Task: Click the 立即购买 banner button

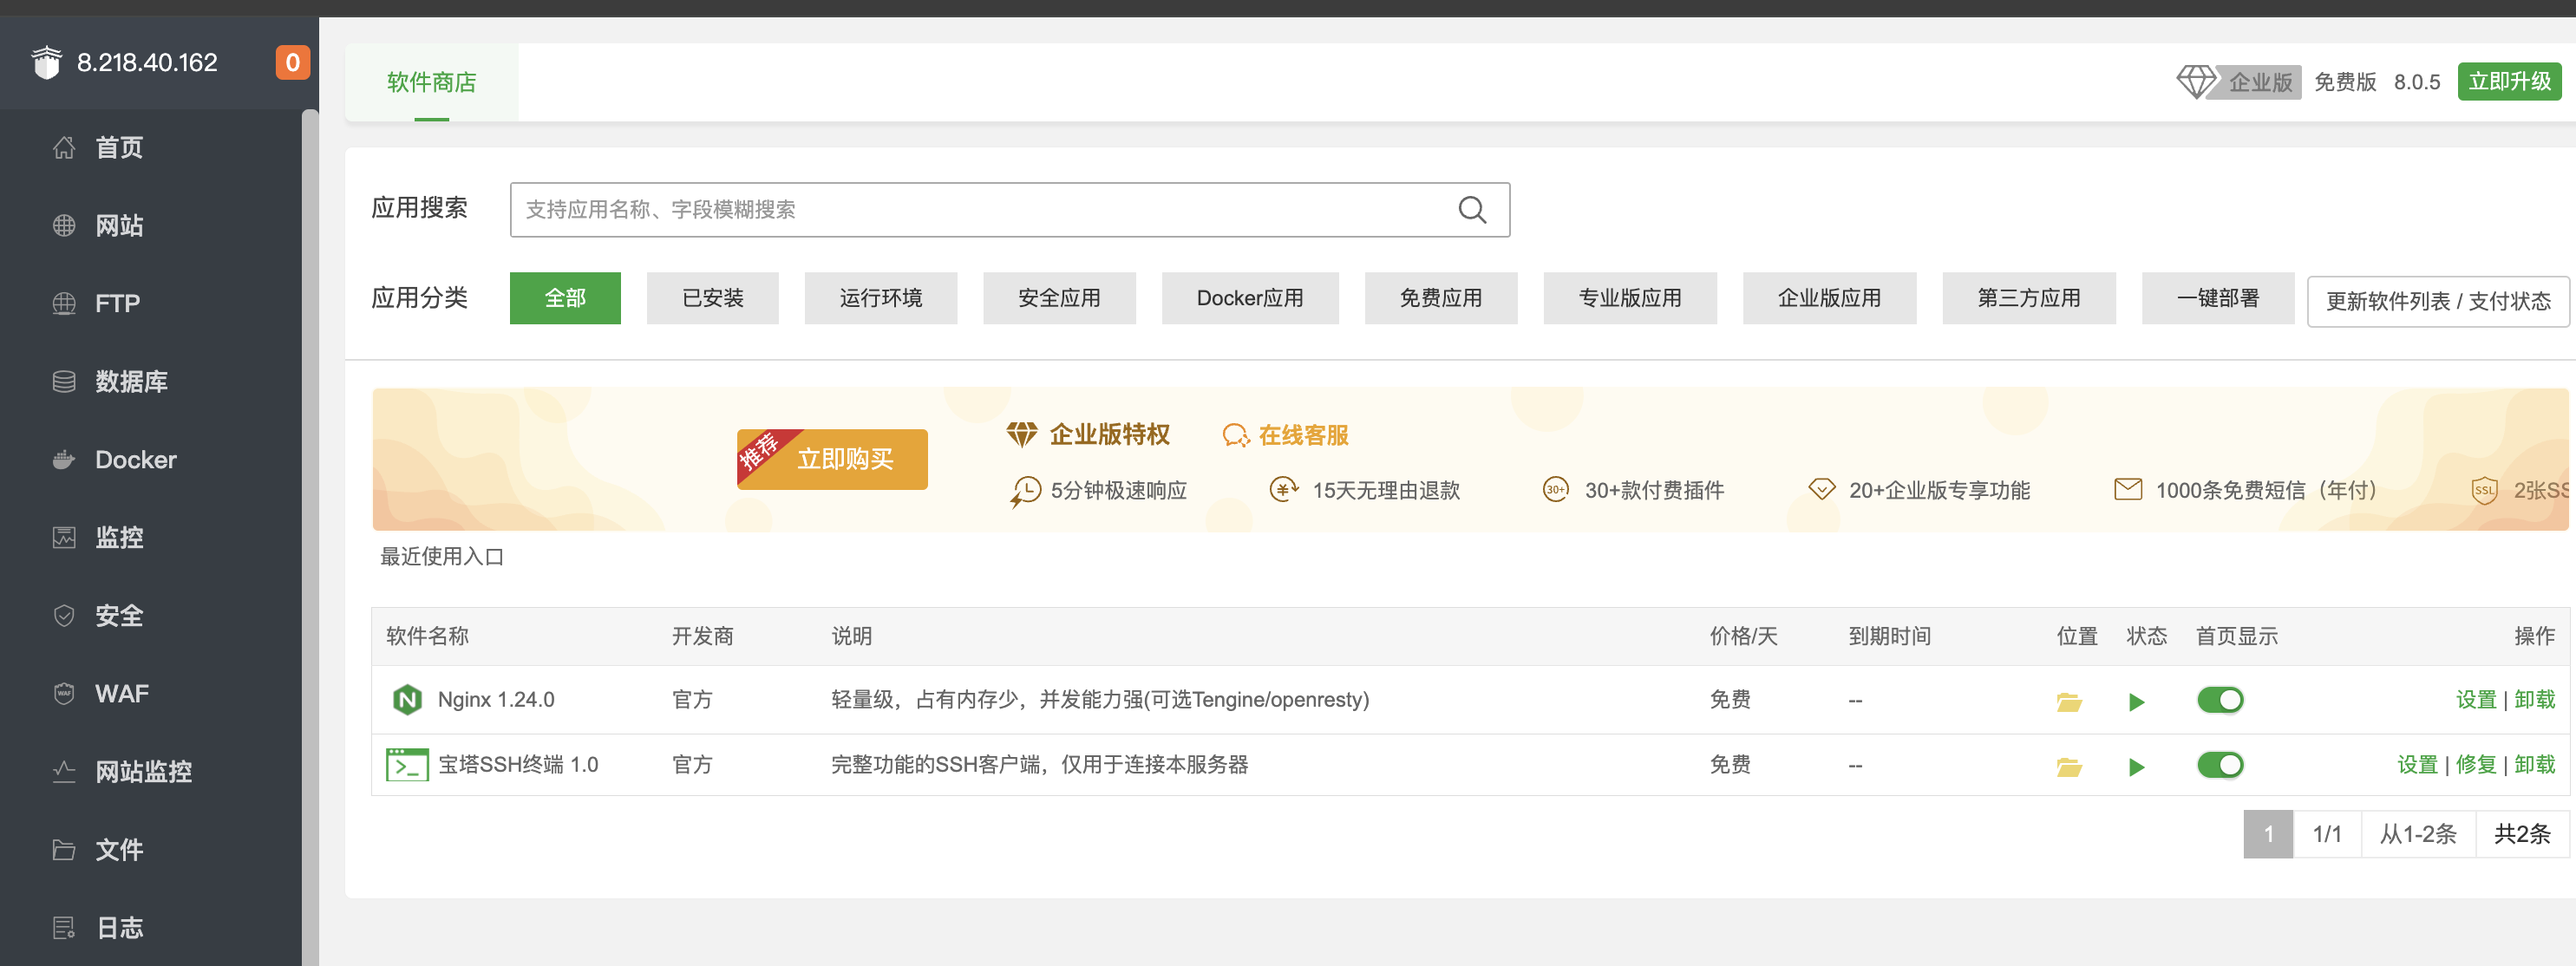Action: pos(832,459)
